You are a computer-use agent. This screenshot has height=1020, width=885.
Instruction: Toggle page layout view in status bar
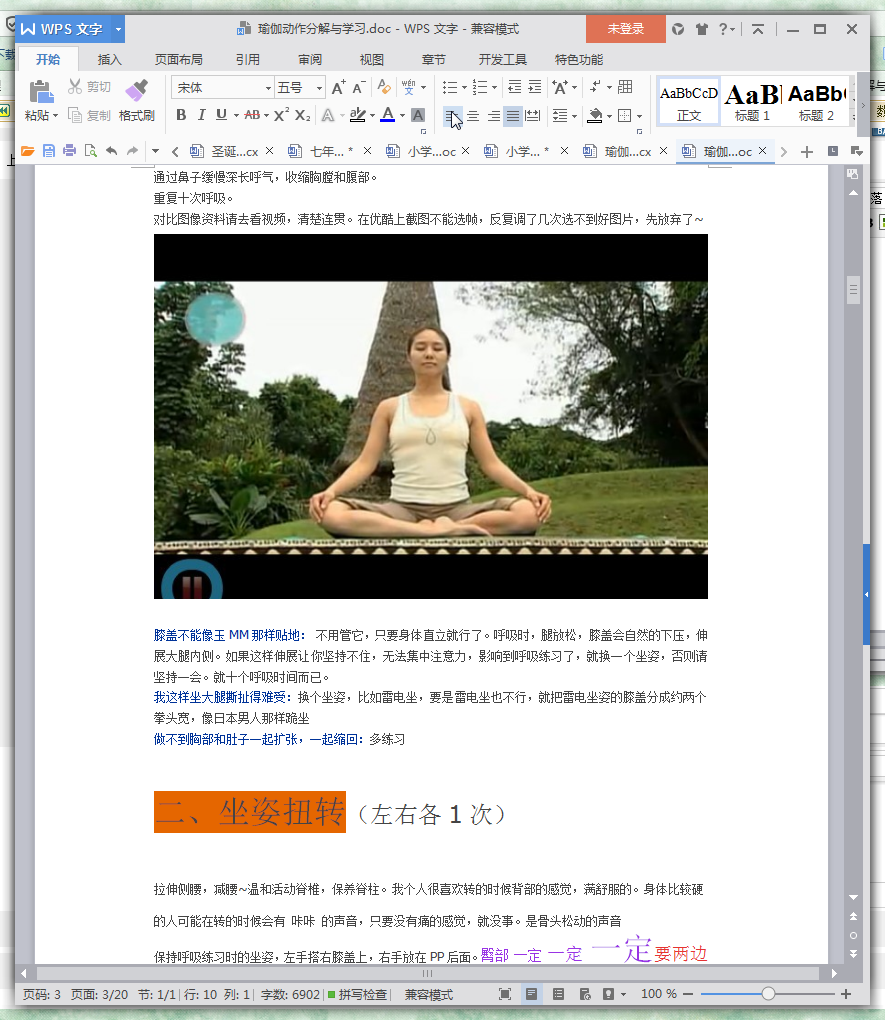(532, 994)
